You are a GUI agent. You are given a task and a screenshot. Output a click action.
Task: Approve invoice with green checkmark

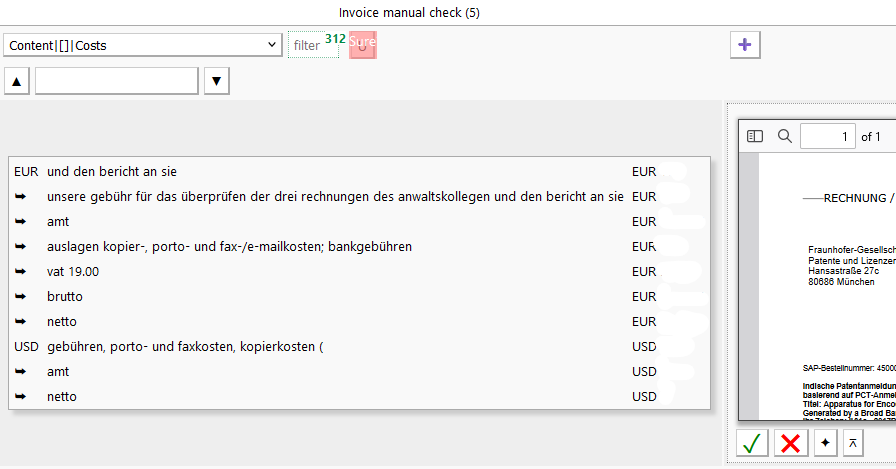pyautogui.click(x=752, y=443)
